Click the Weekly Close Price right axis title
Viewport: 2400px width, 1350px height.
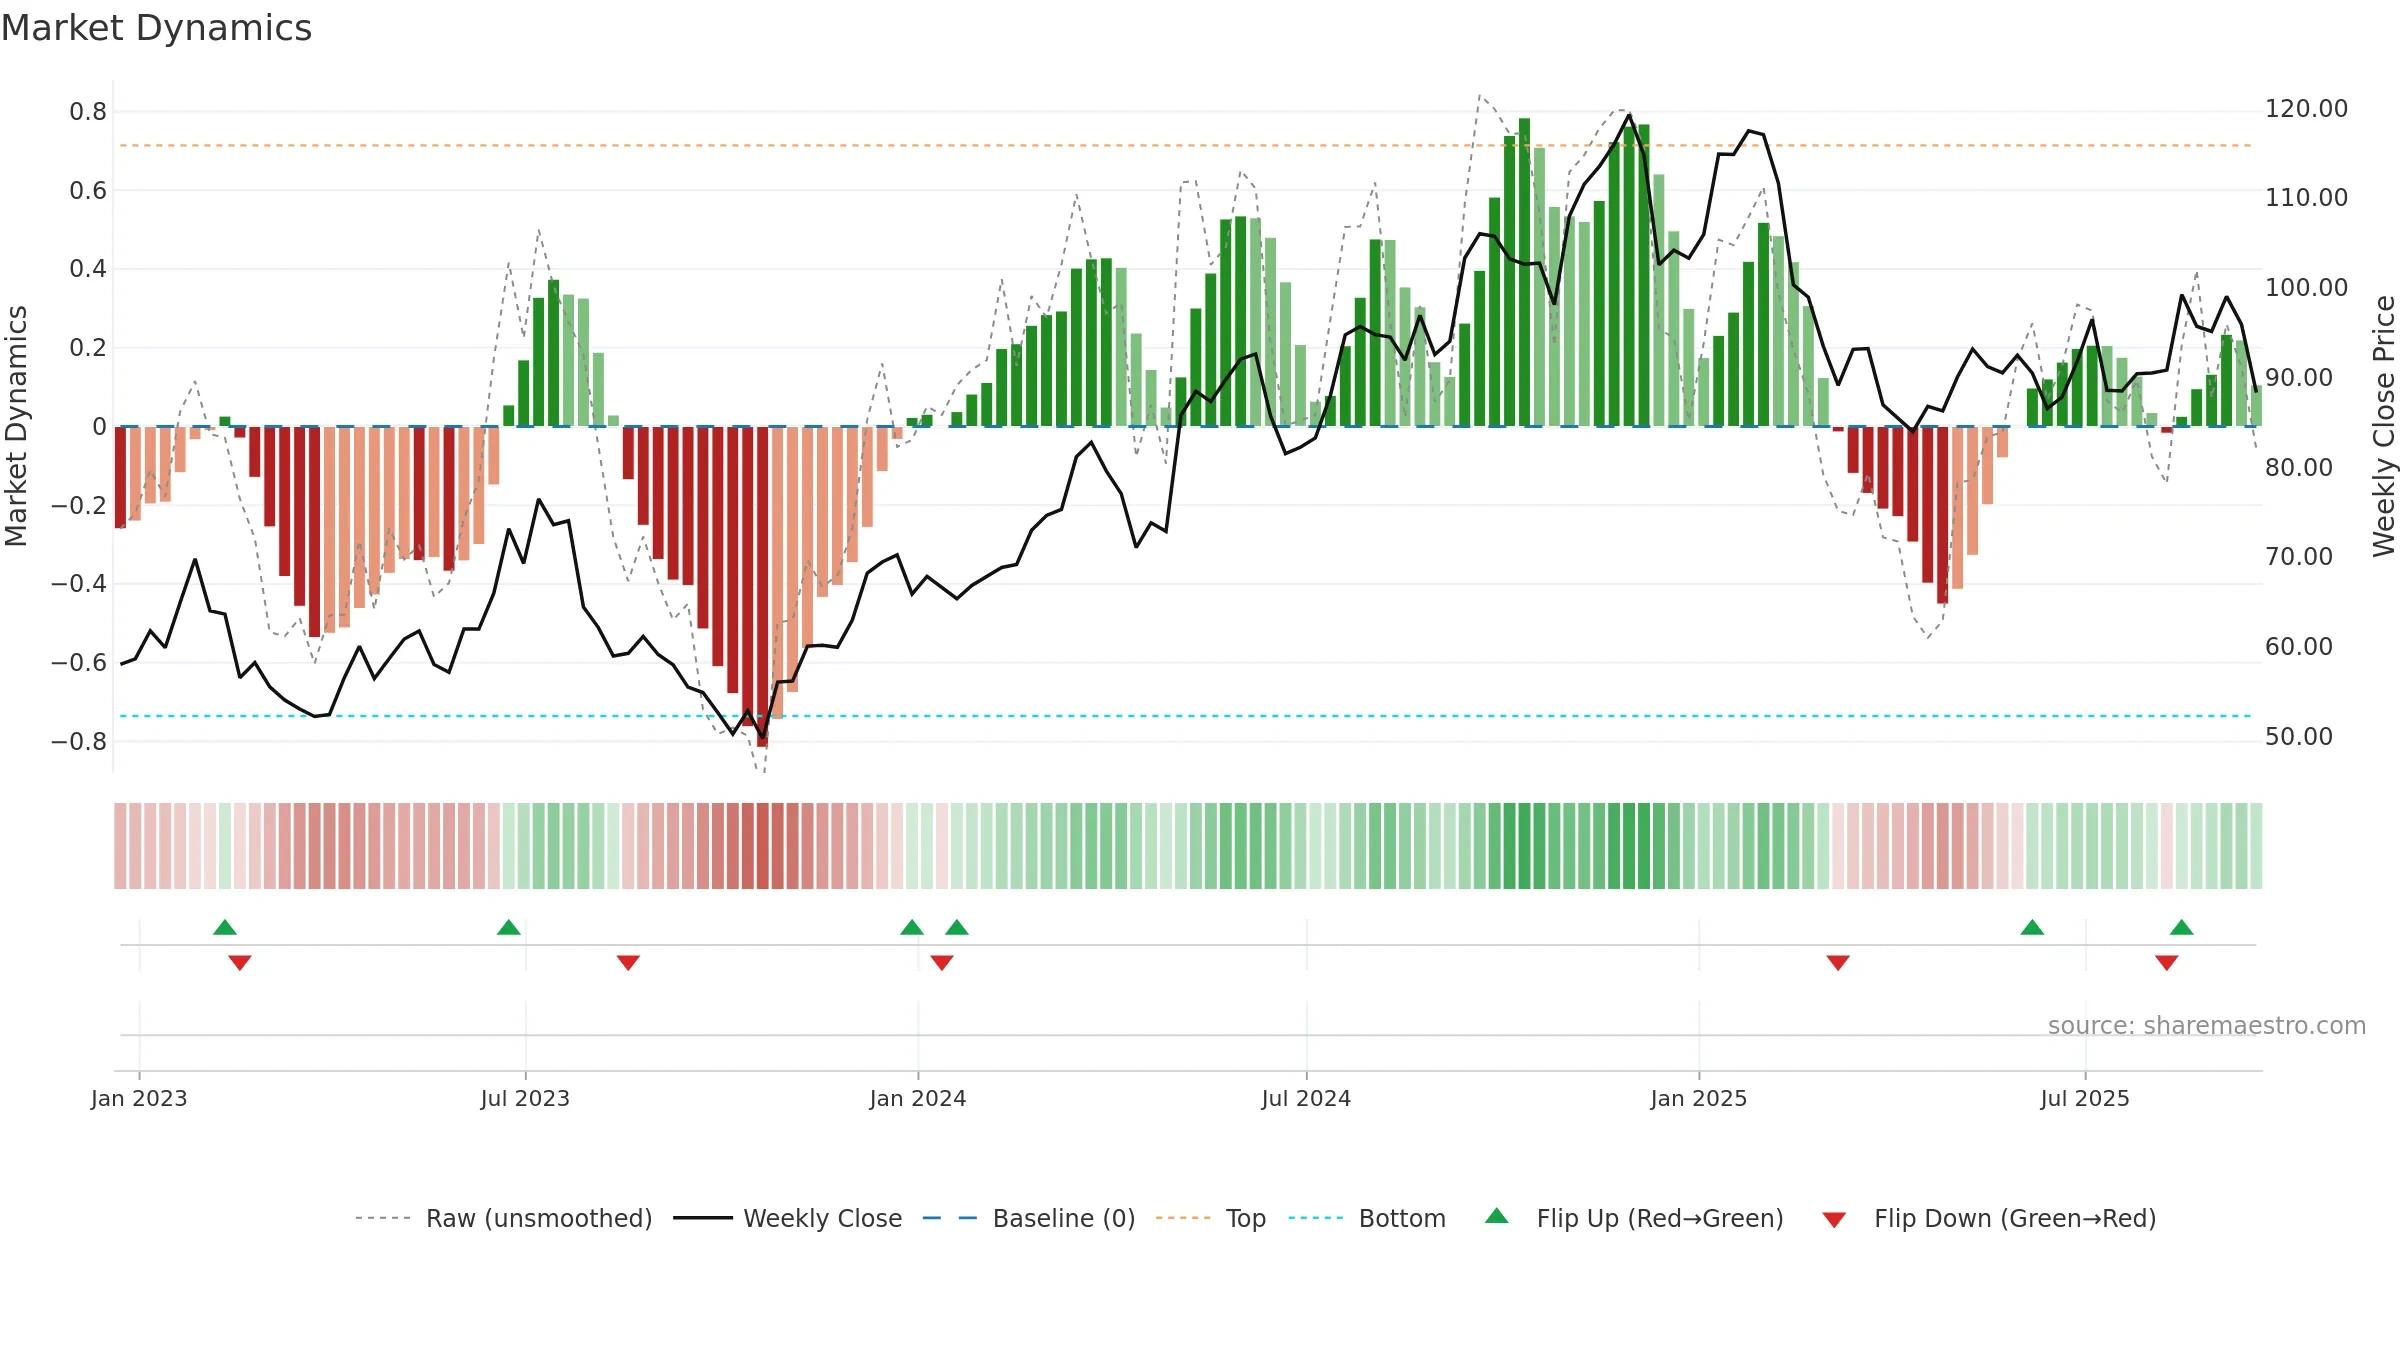[2384, 426]
